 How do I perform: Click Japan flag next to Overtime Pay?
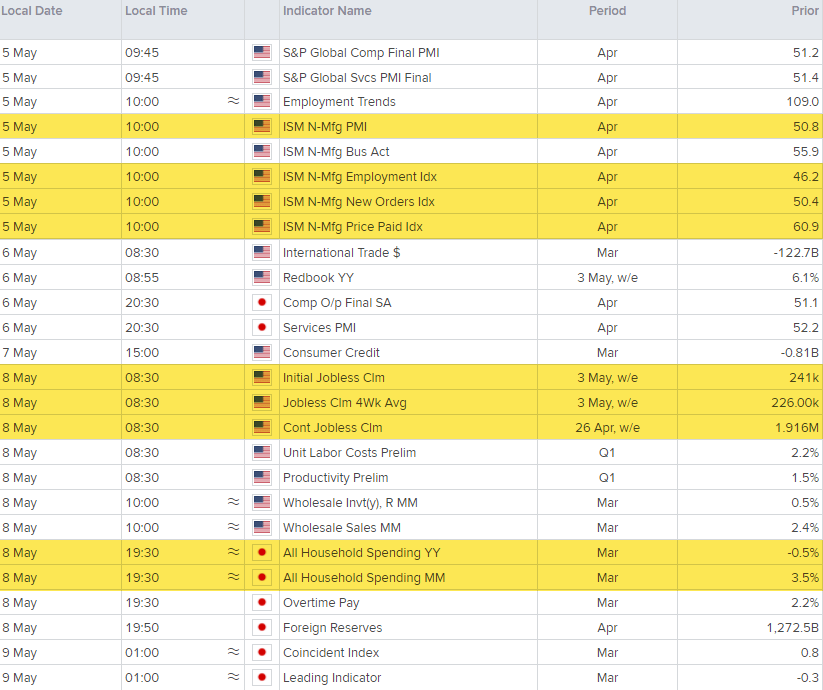point(262,603)
